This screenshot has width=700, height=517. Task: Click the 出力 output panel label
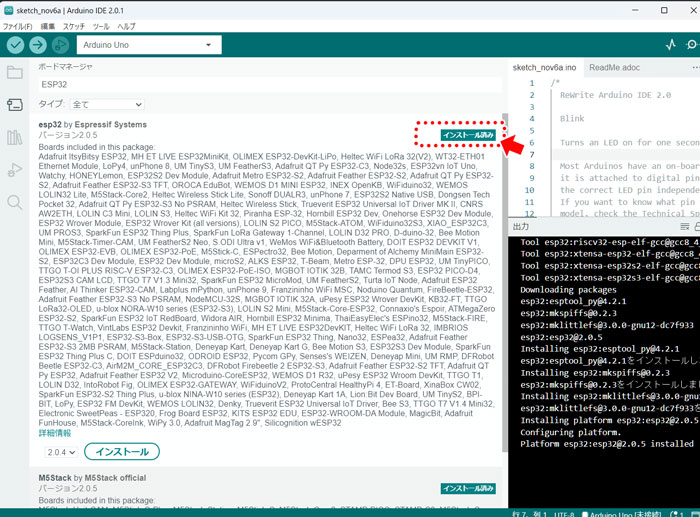click(521, 226)
